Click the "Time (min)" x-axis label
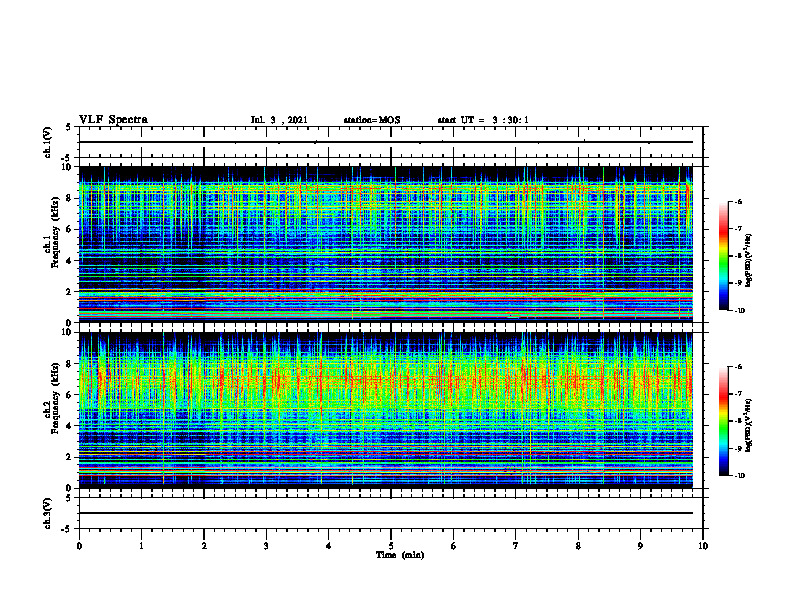 (x=400, y=555)
